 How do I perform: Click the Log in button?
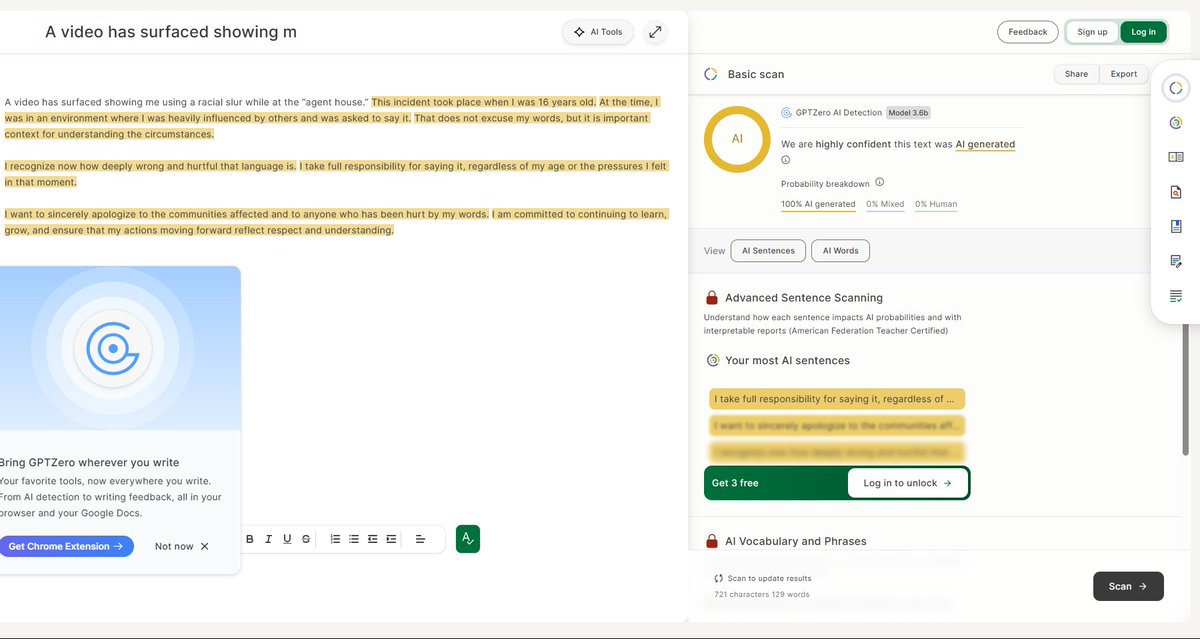click(1143, 32)
